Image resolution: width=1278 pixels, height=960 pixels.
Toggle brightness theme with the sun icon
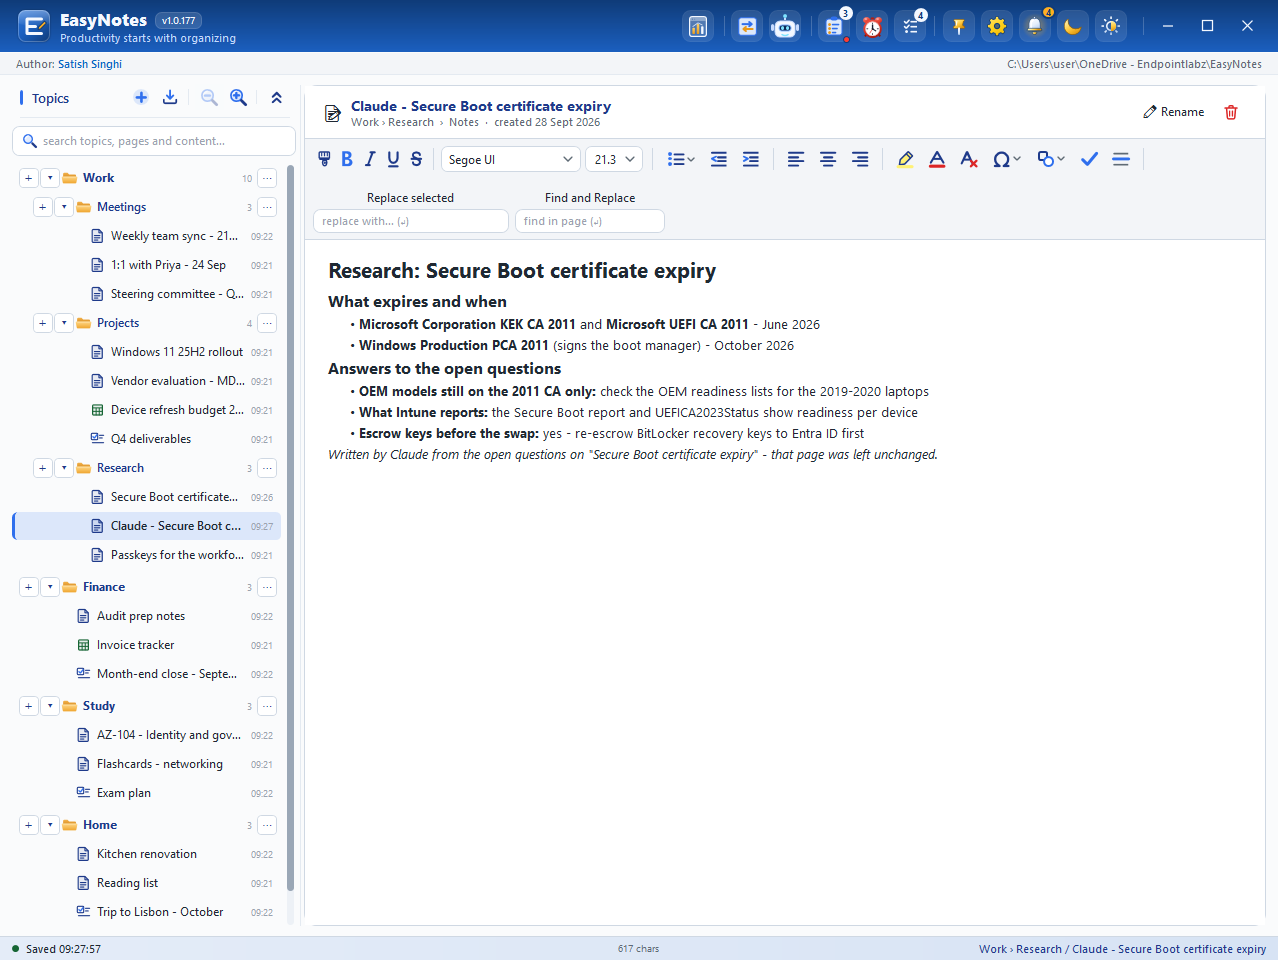point(1111,27)
